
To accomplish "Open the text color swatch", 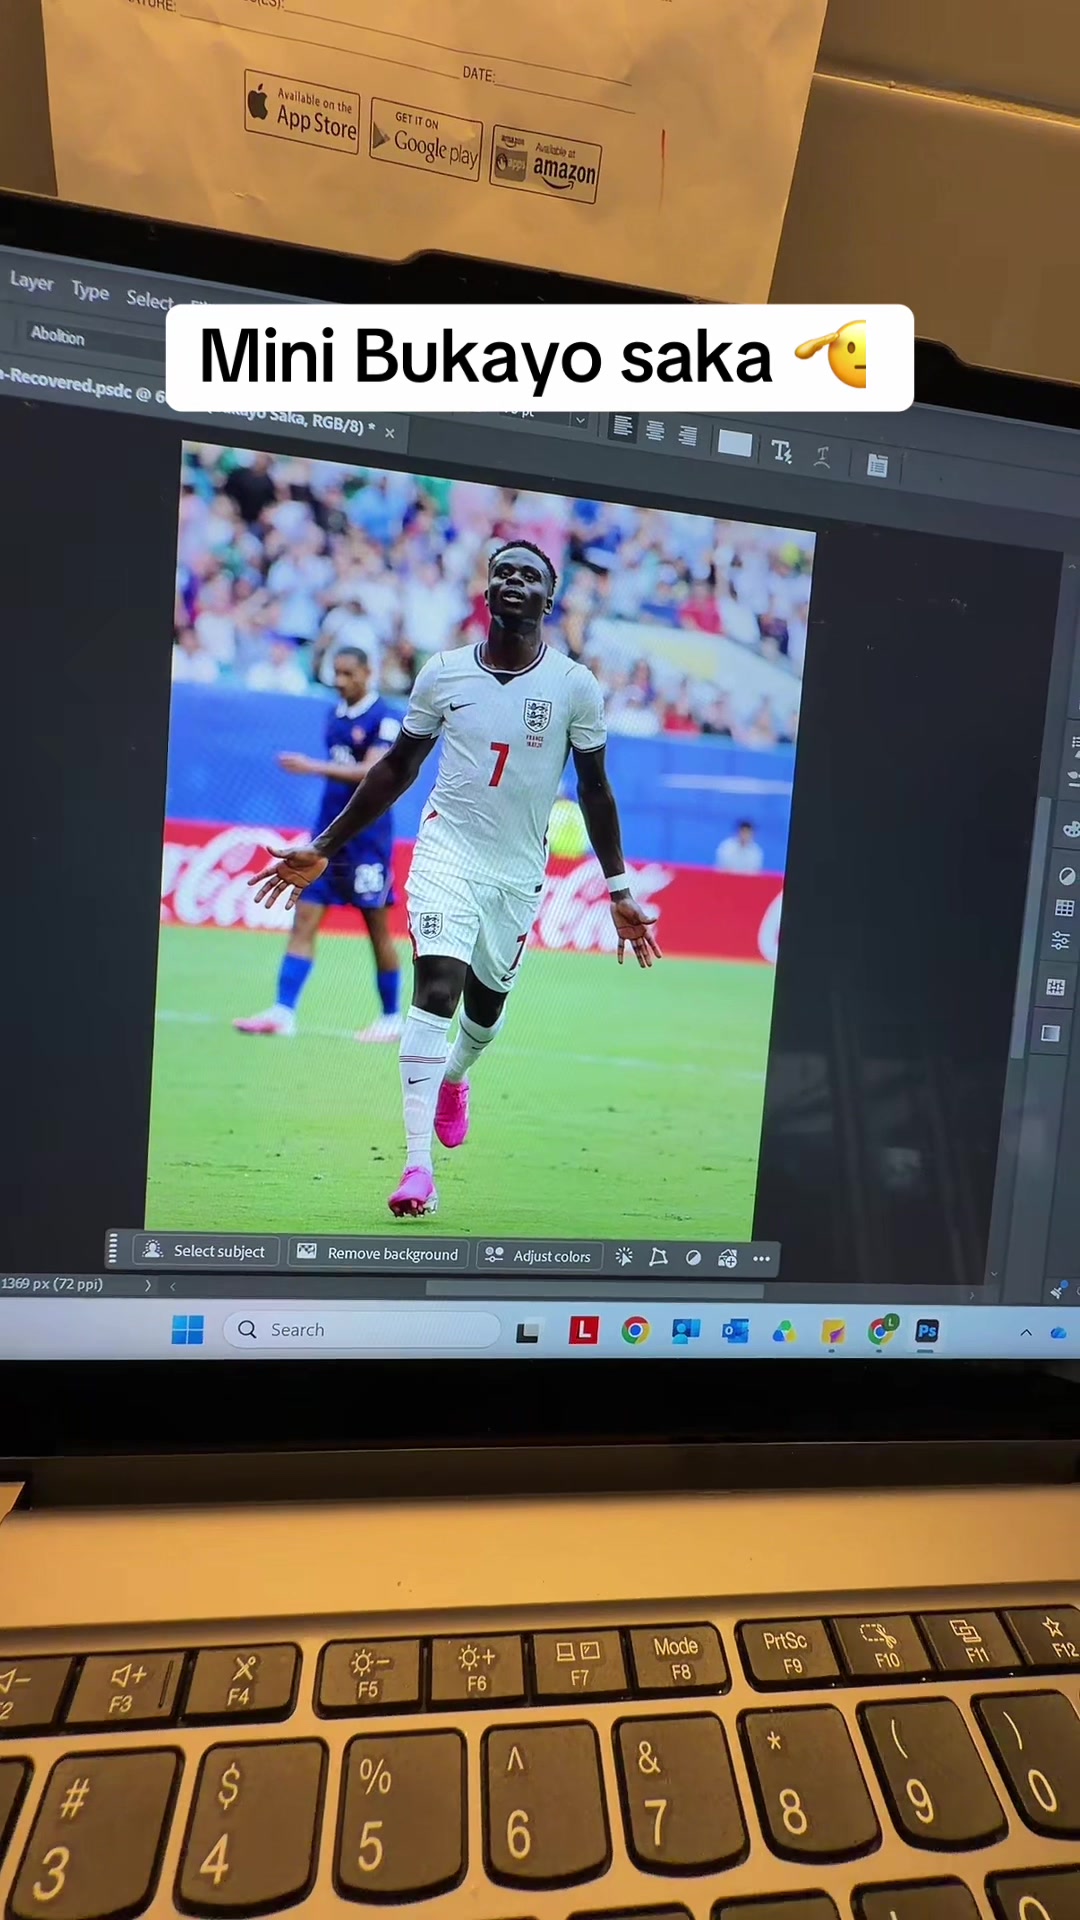I will pos(735,443).
